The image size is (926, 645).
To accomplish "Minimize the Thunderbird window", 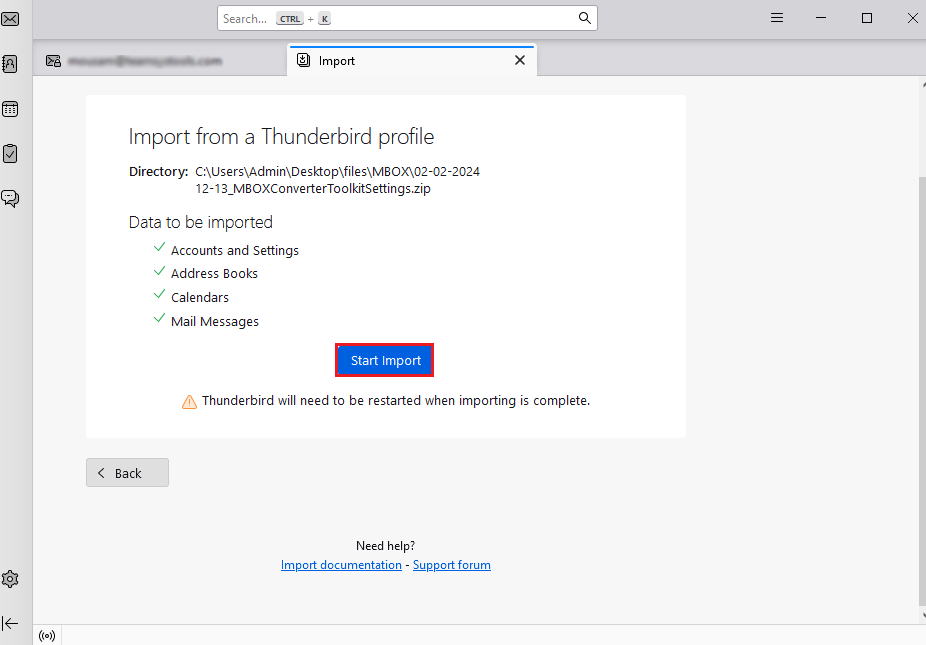I will click(x=821, y=18).
